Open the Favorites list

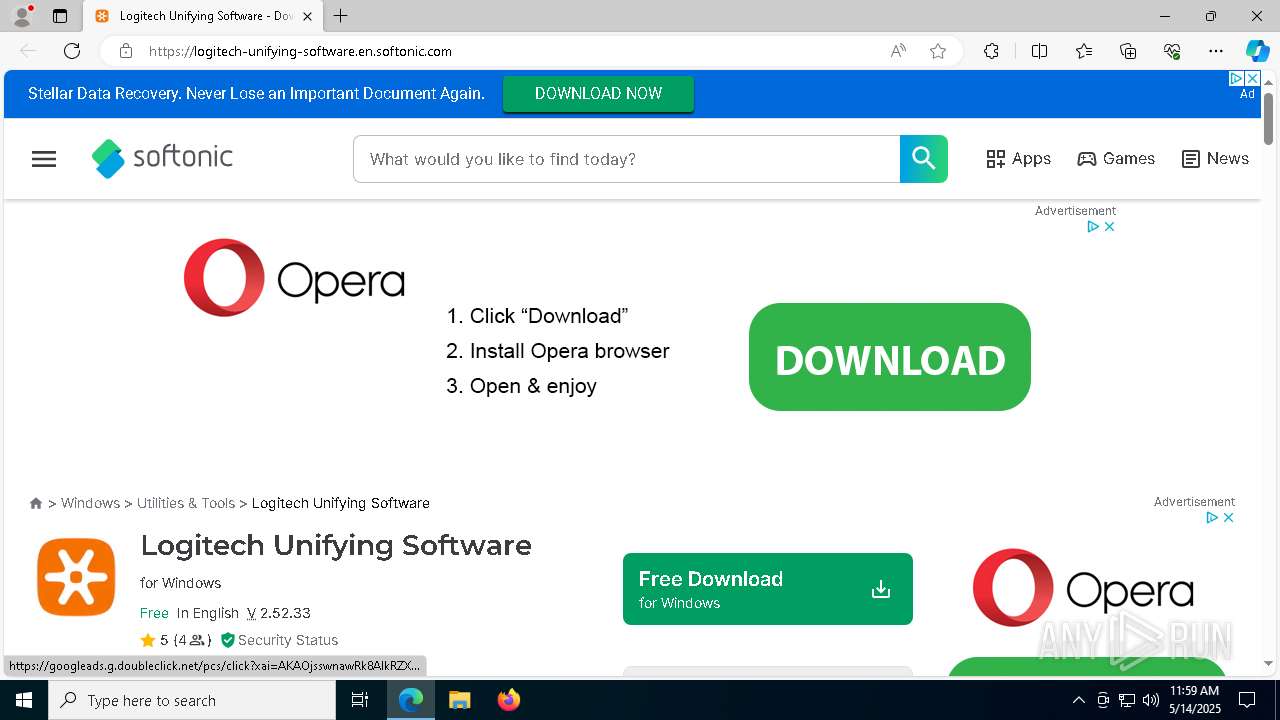pos(1084,51)
